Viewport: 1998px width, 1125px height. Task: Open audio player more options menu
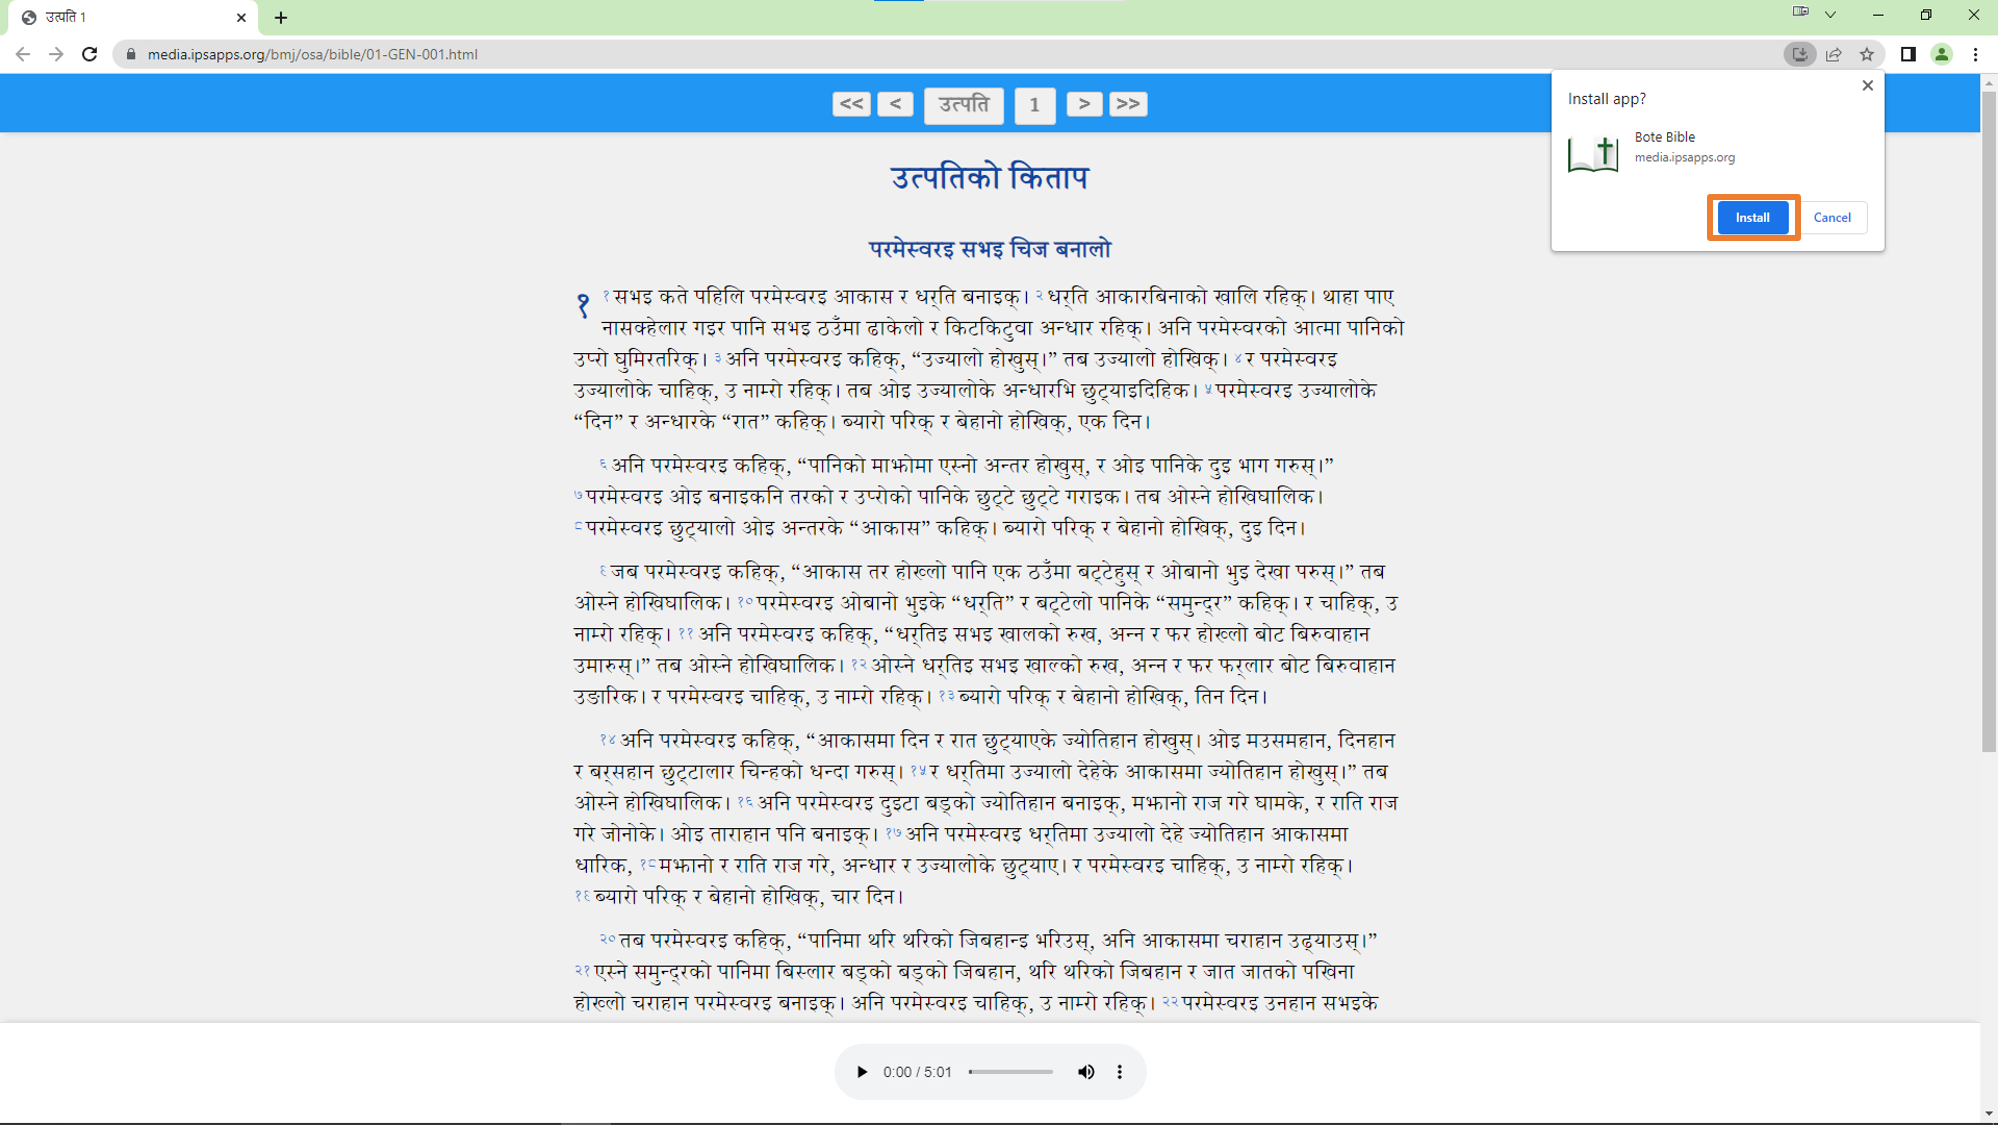1120,1072
